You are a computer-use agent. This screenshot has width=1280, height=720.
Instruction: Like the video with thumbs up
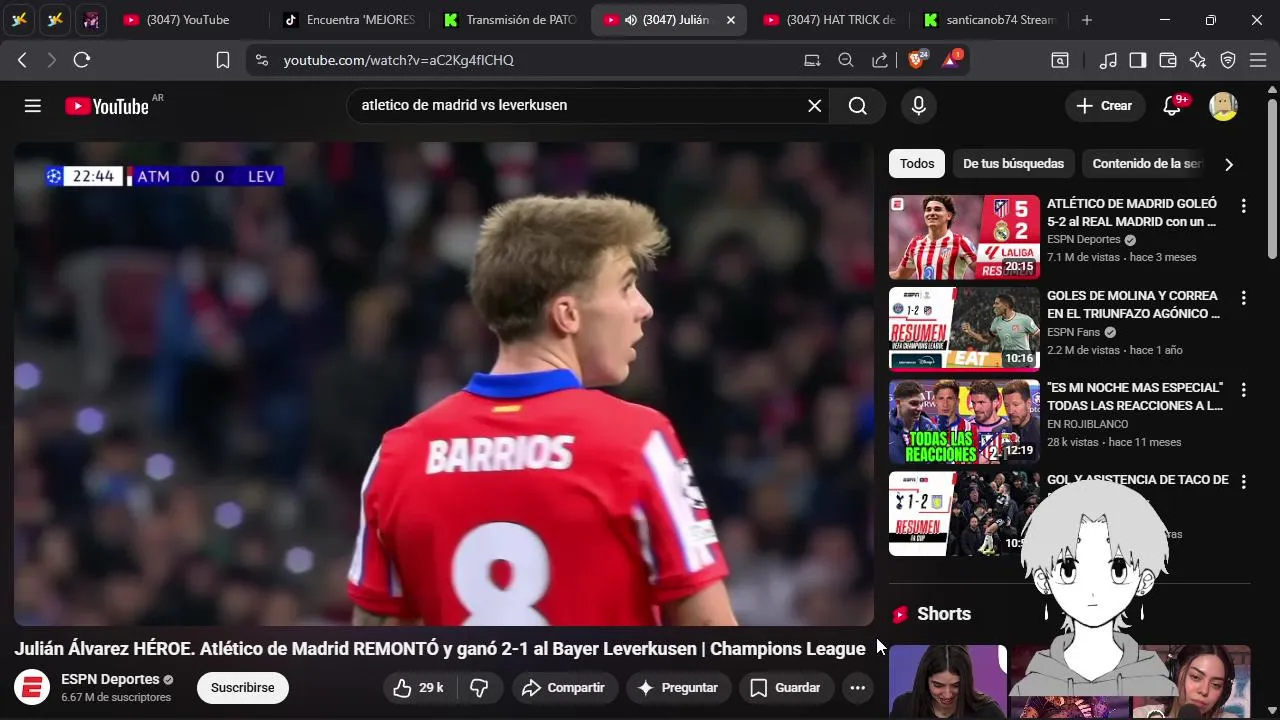tap(418, 688)
